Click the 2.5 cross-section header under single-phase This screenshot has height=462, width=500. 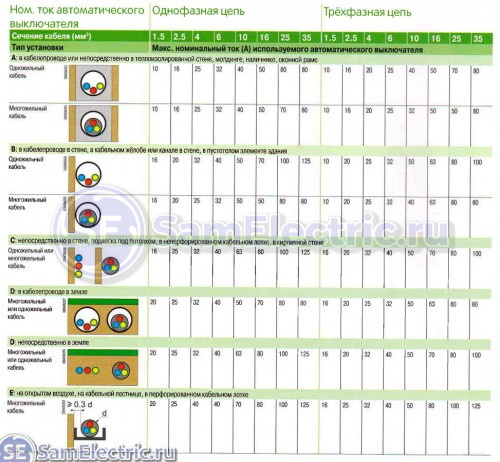coord(179,37)
